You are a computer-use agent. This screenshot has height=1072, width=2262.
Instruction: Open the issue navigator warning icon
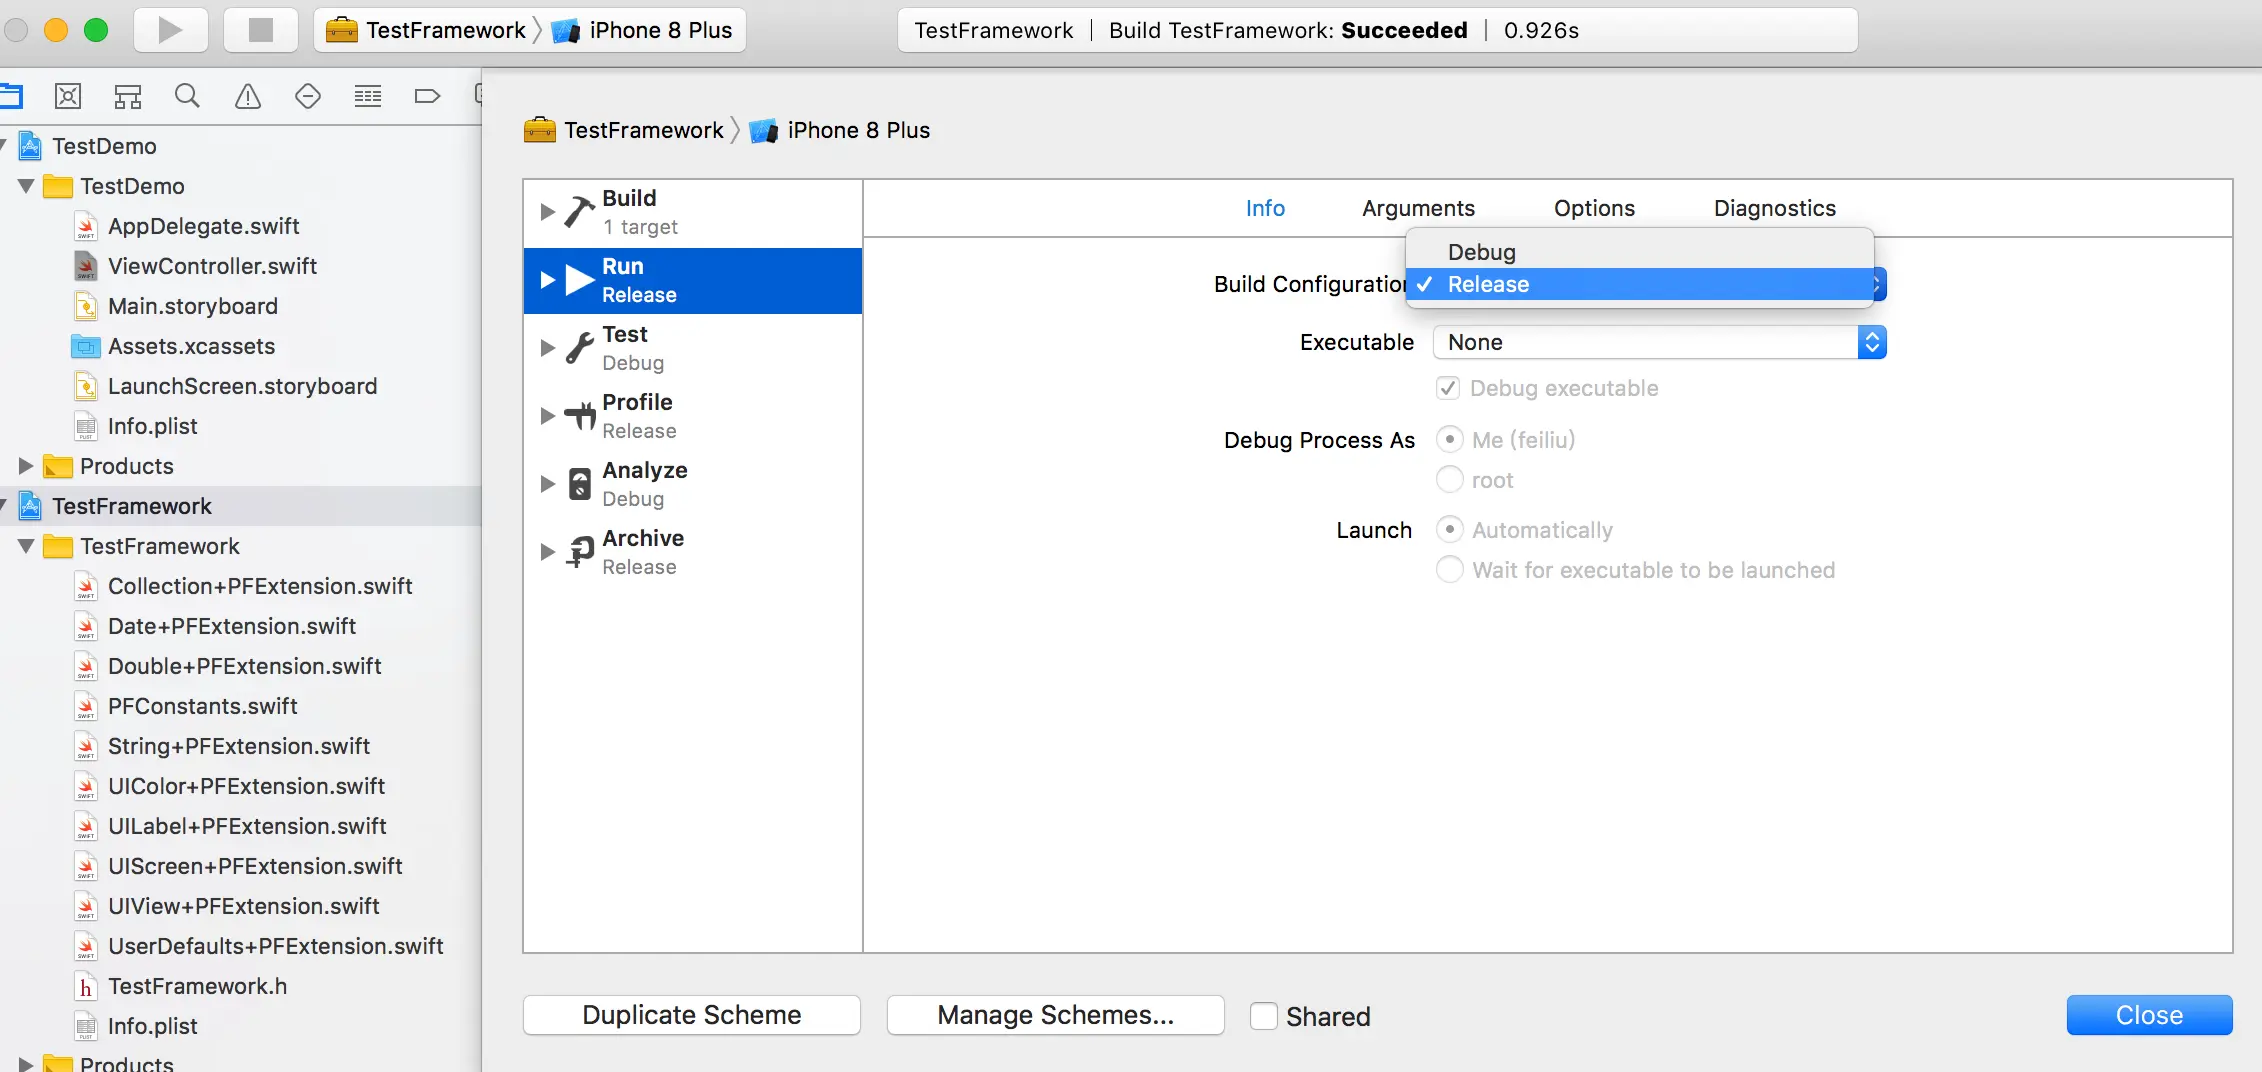click(248, 96)
